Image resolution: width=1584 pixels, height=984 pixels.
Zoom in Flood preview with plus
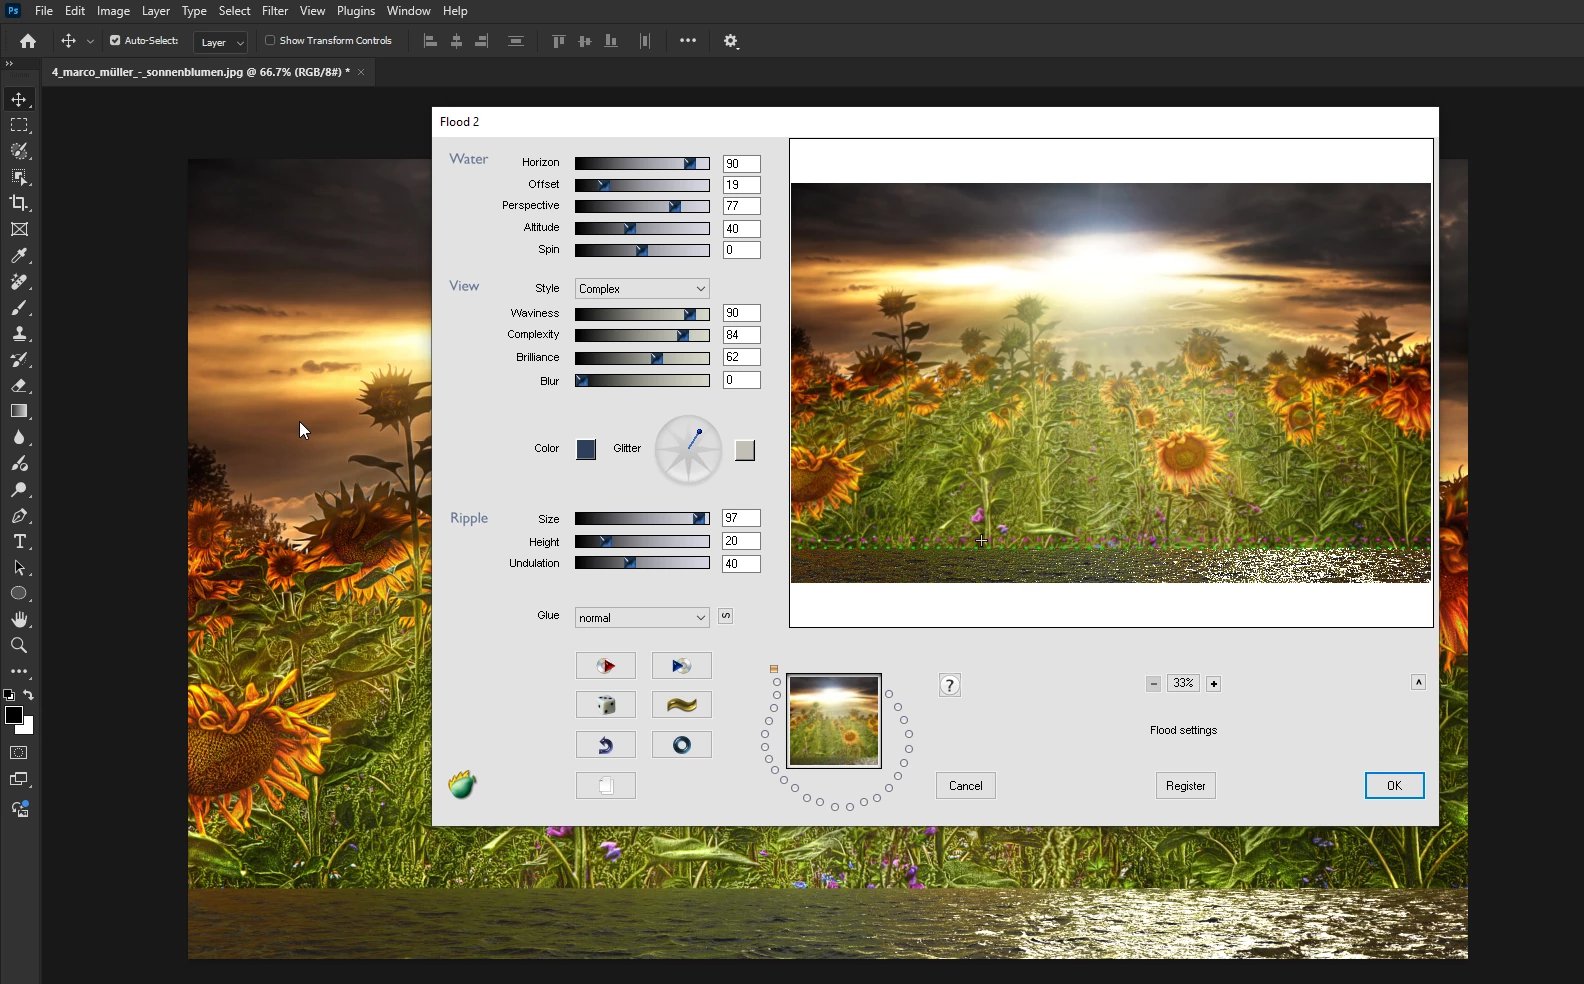1213,684
